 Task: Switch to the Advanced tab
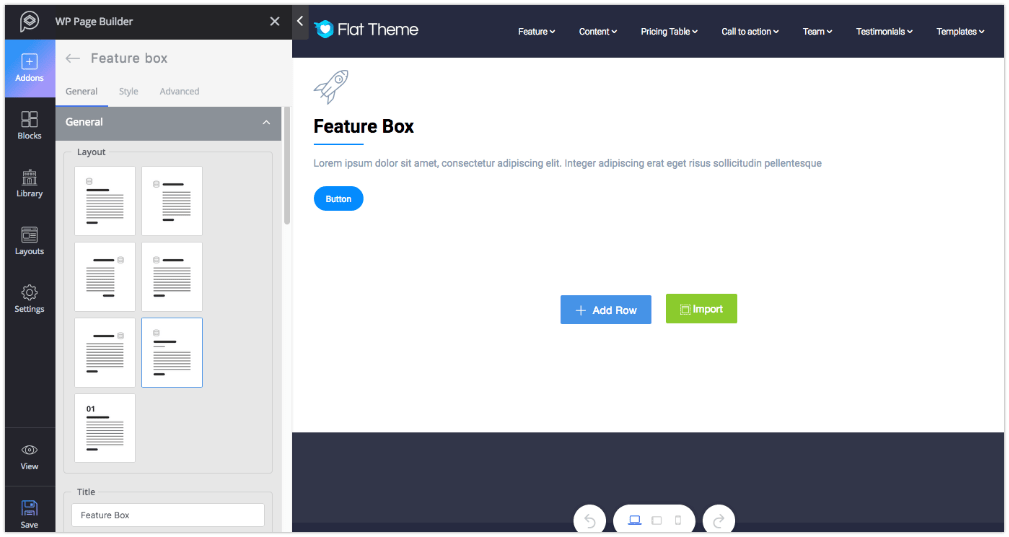click(180, 91)
